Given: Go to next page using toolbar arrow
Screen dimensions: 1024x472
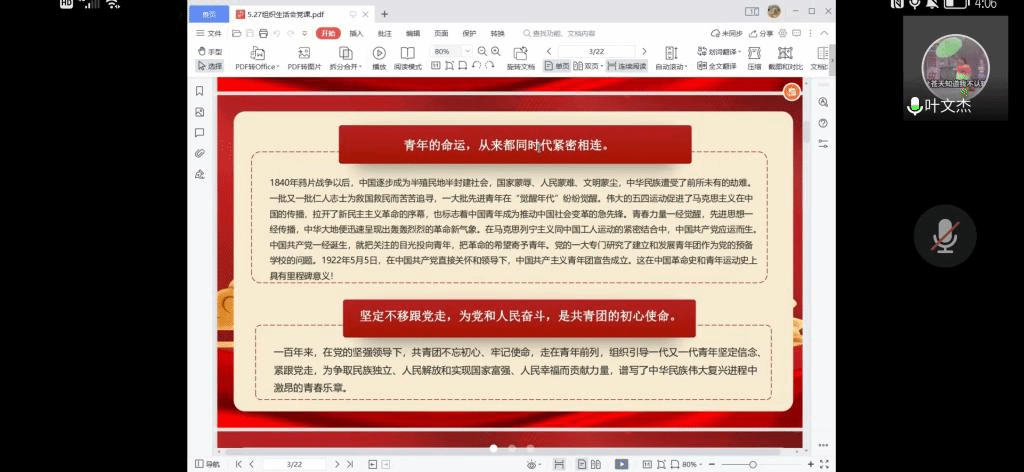Looking at the screenshot, I should coord(644,51).
